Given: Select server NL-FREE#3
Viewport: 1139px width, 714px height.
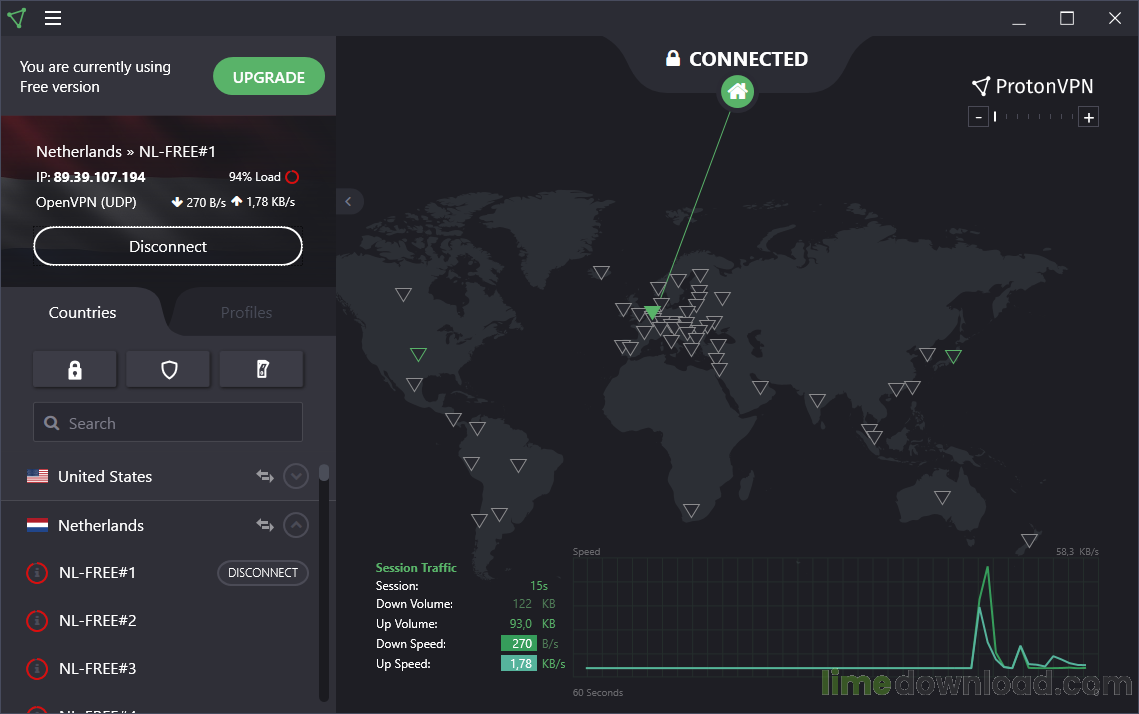Looking at the screenshot, I should click(x=97, y=668).
